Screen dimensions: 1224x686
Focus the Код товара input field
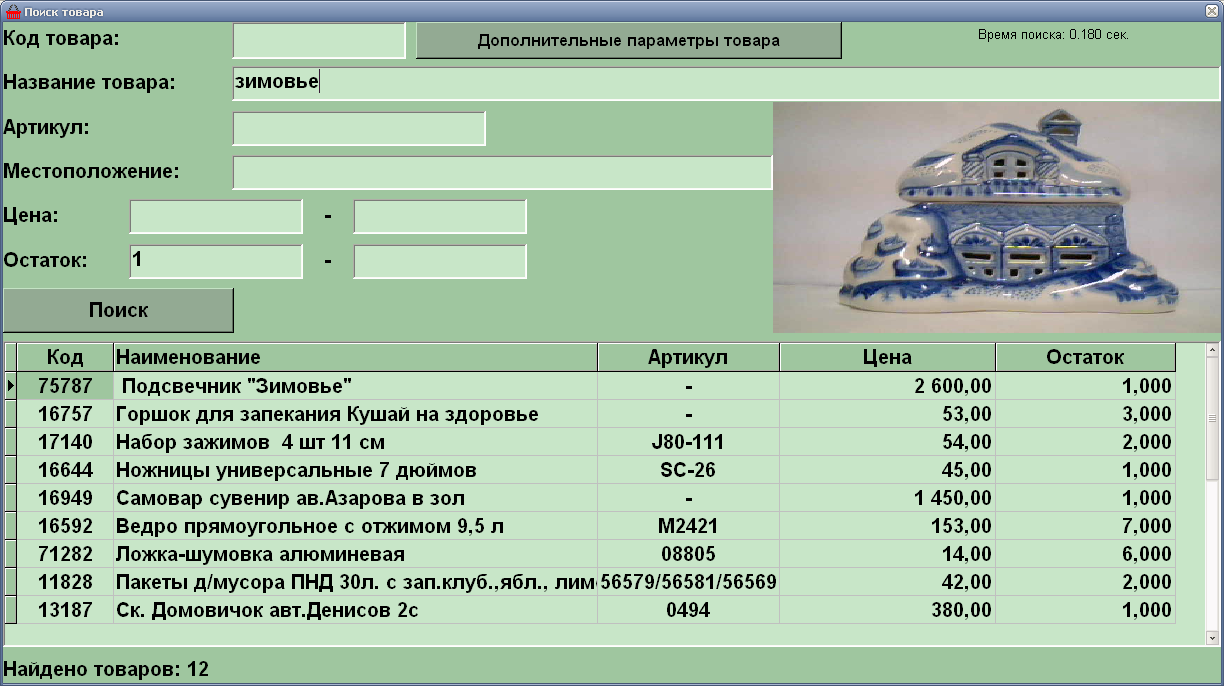tap(319, 40)
